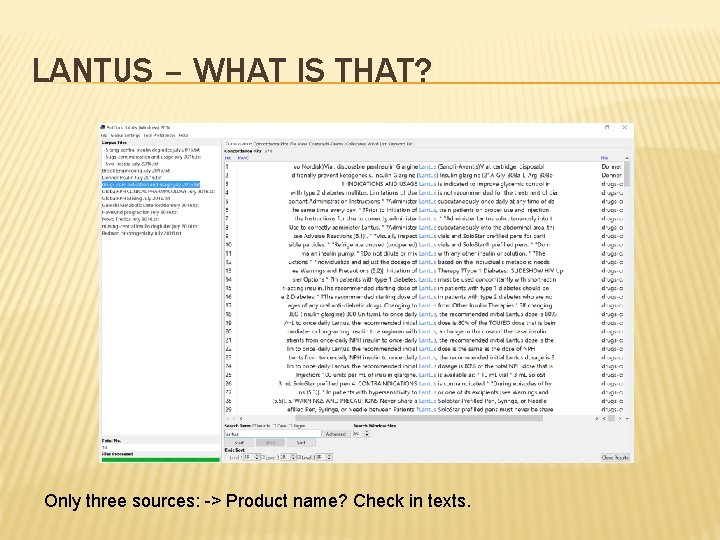This screenshot has width=720, height=540.
Task: Close the AntConc window
Action: click(624, 127)
